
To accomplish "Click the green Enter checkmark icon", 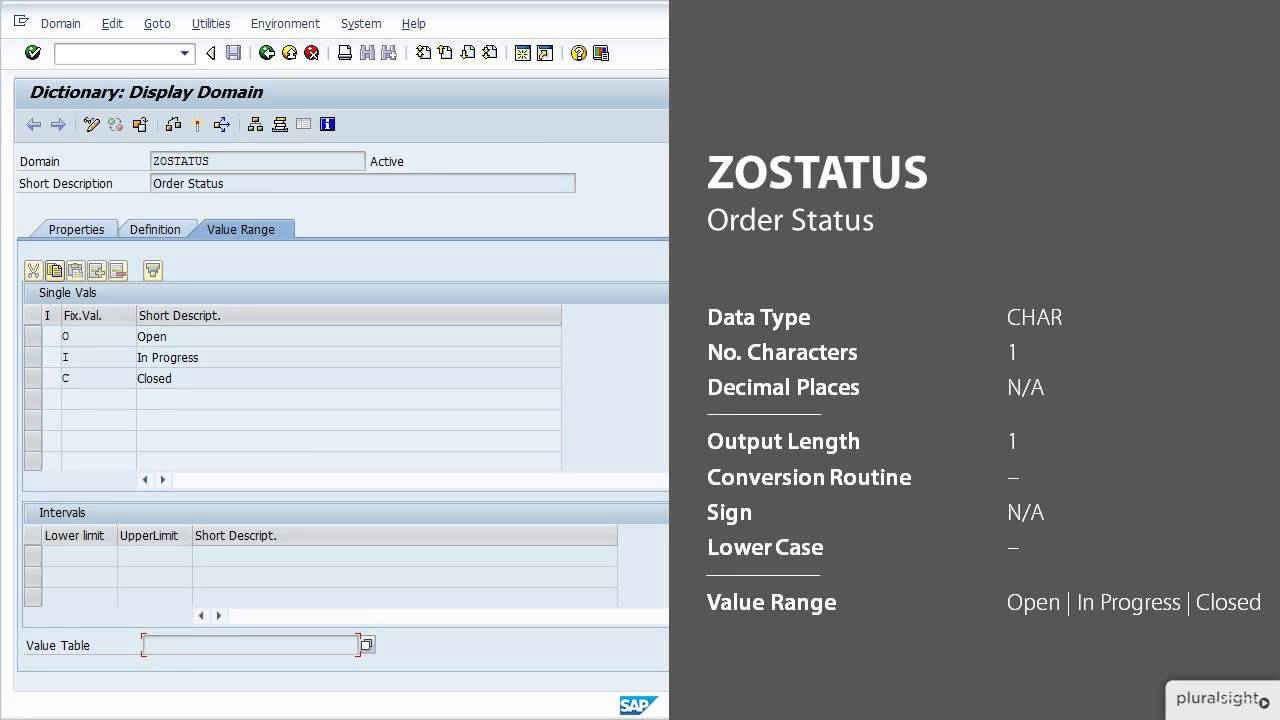I will [32, 53].
